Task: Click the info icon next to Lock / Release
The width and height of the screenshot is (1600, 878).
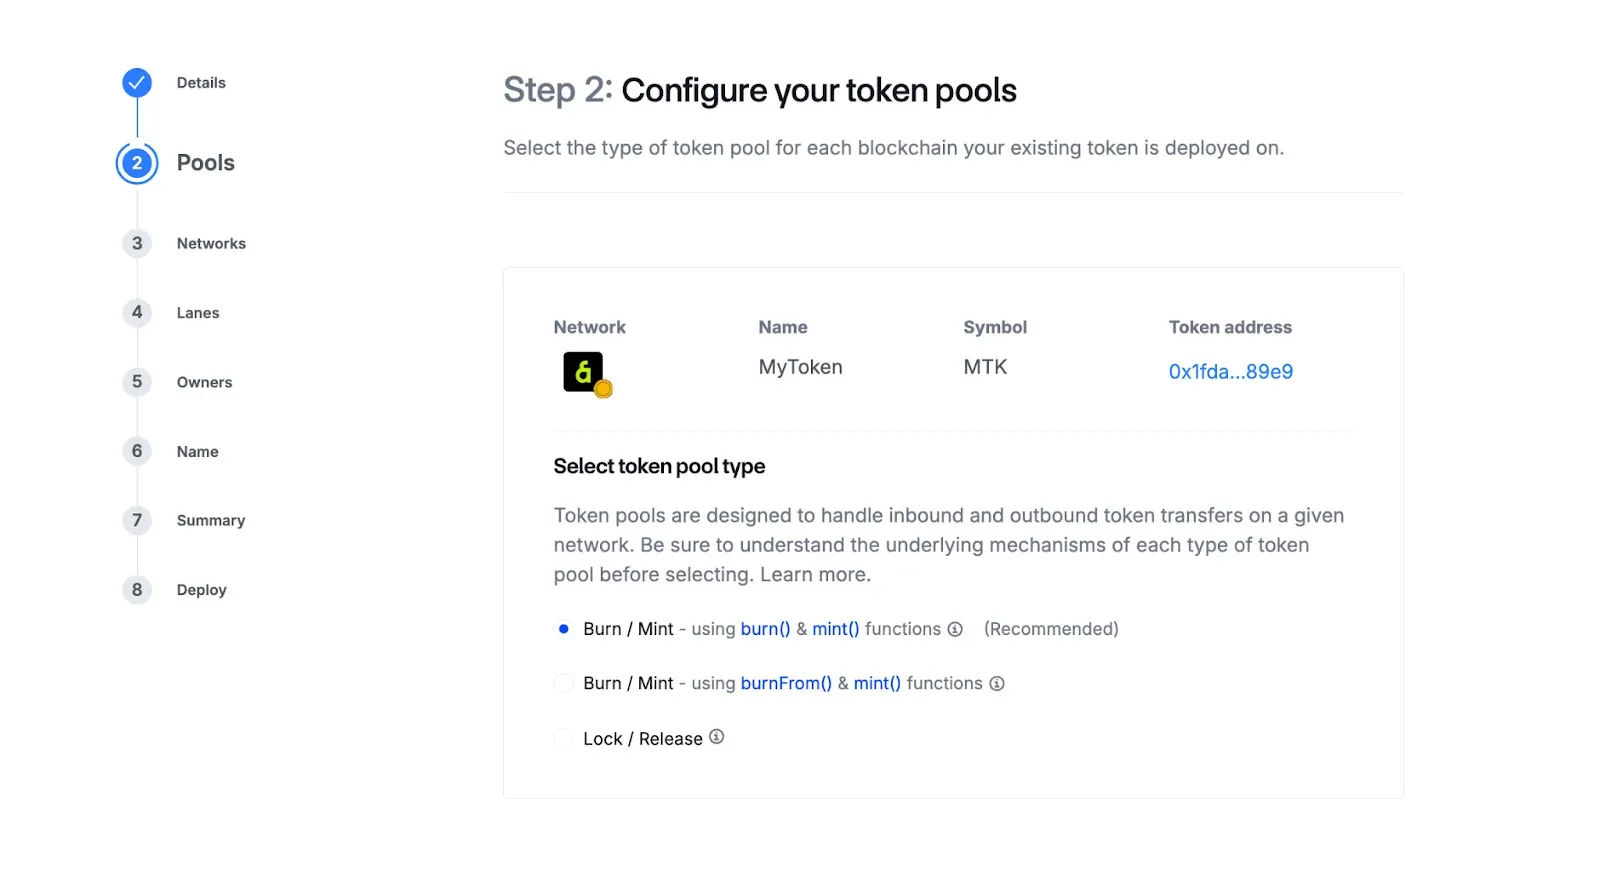Action: tap(717, 737)
